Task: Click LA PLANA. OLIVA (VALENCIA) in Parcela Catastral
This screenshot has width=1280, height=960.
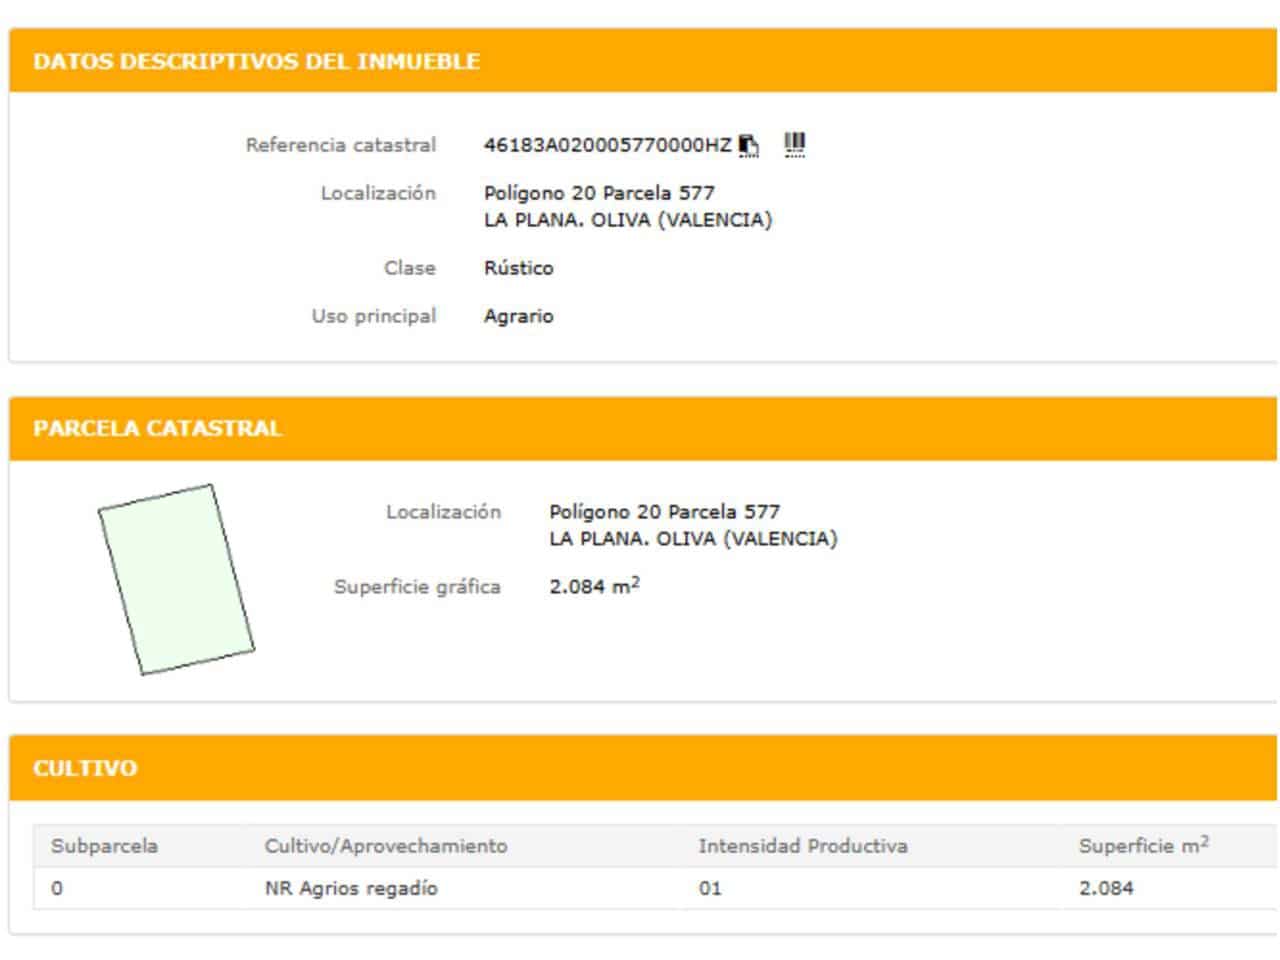Action: click(693, 539)
